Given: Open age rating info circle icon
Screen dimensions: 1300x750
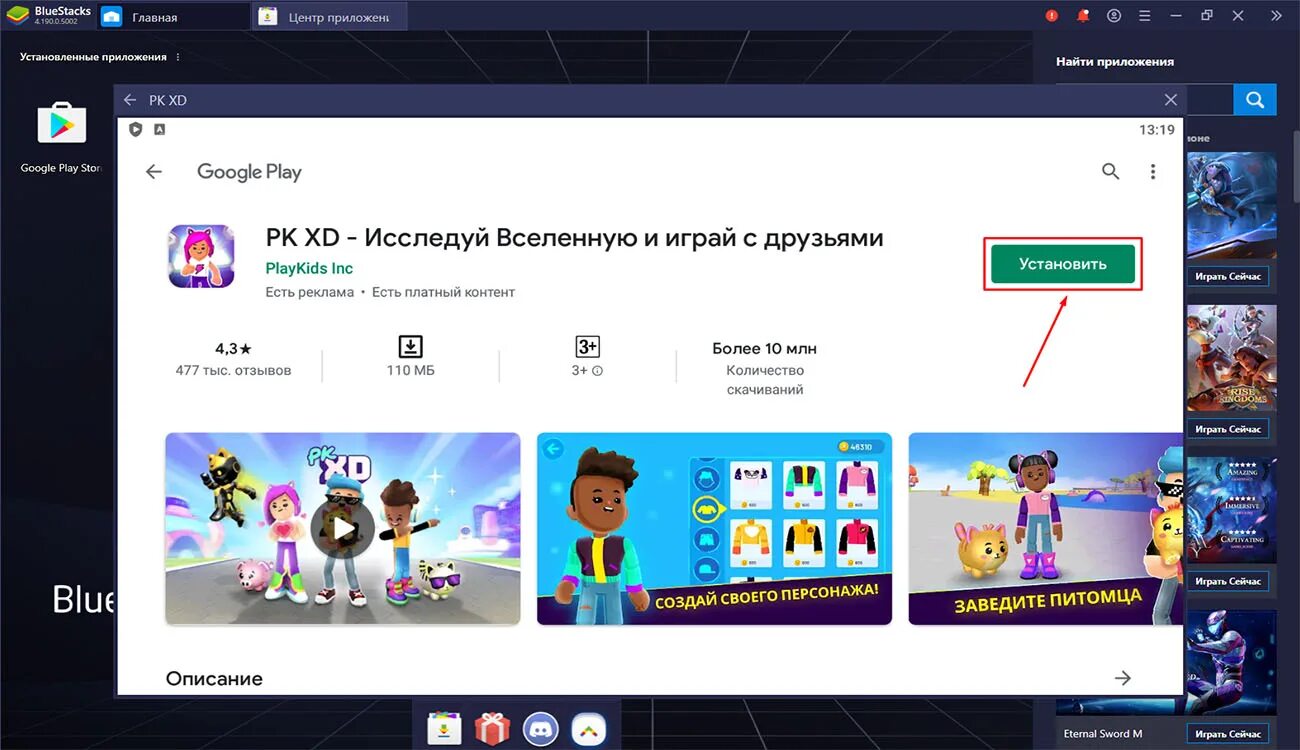Looking at the screenshot, I should [597, 371].
